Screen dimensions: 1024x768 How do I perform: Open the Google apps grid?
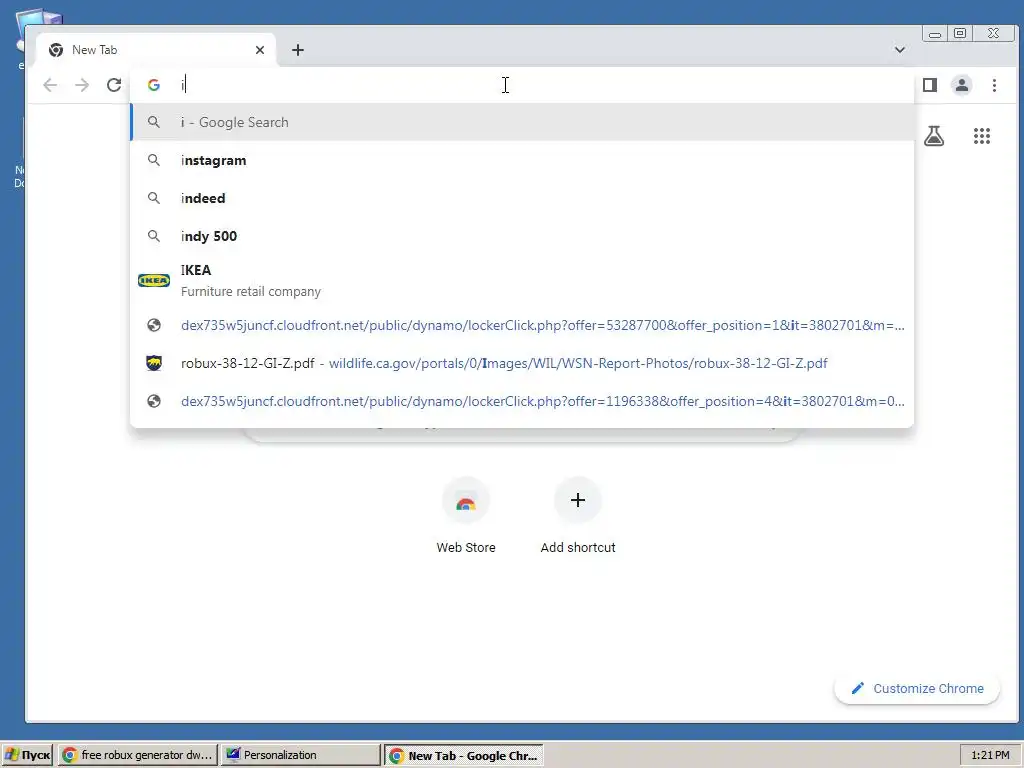982,136
